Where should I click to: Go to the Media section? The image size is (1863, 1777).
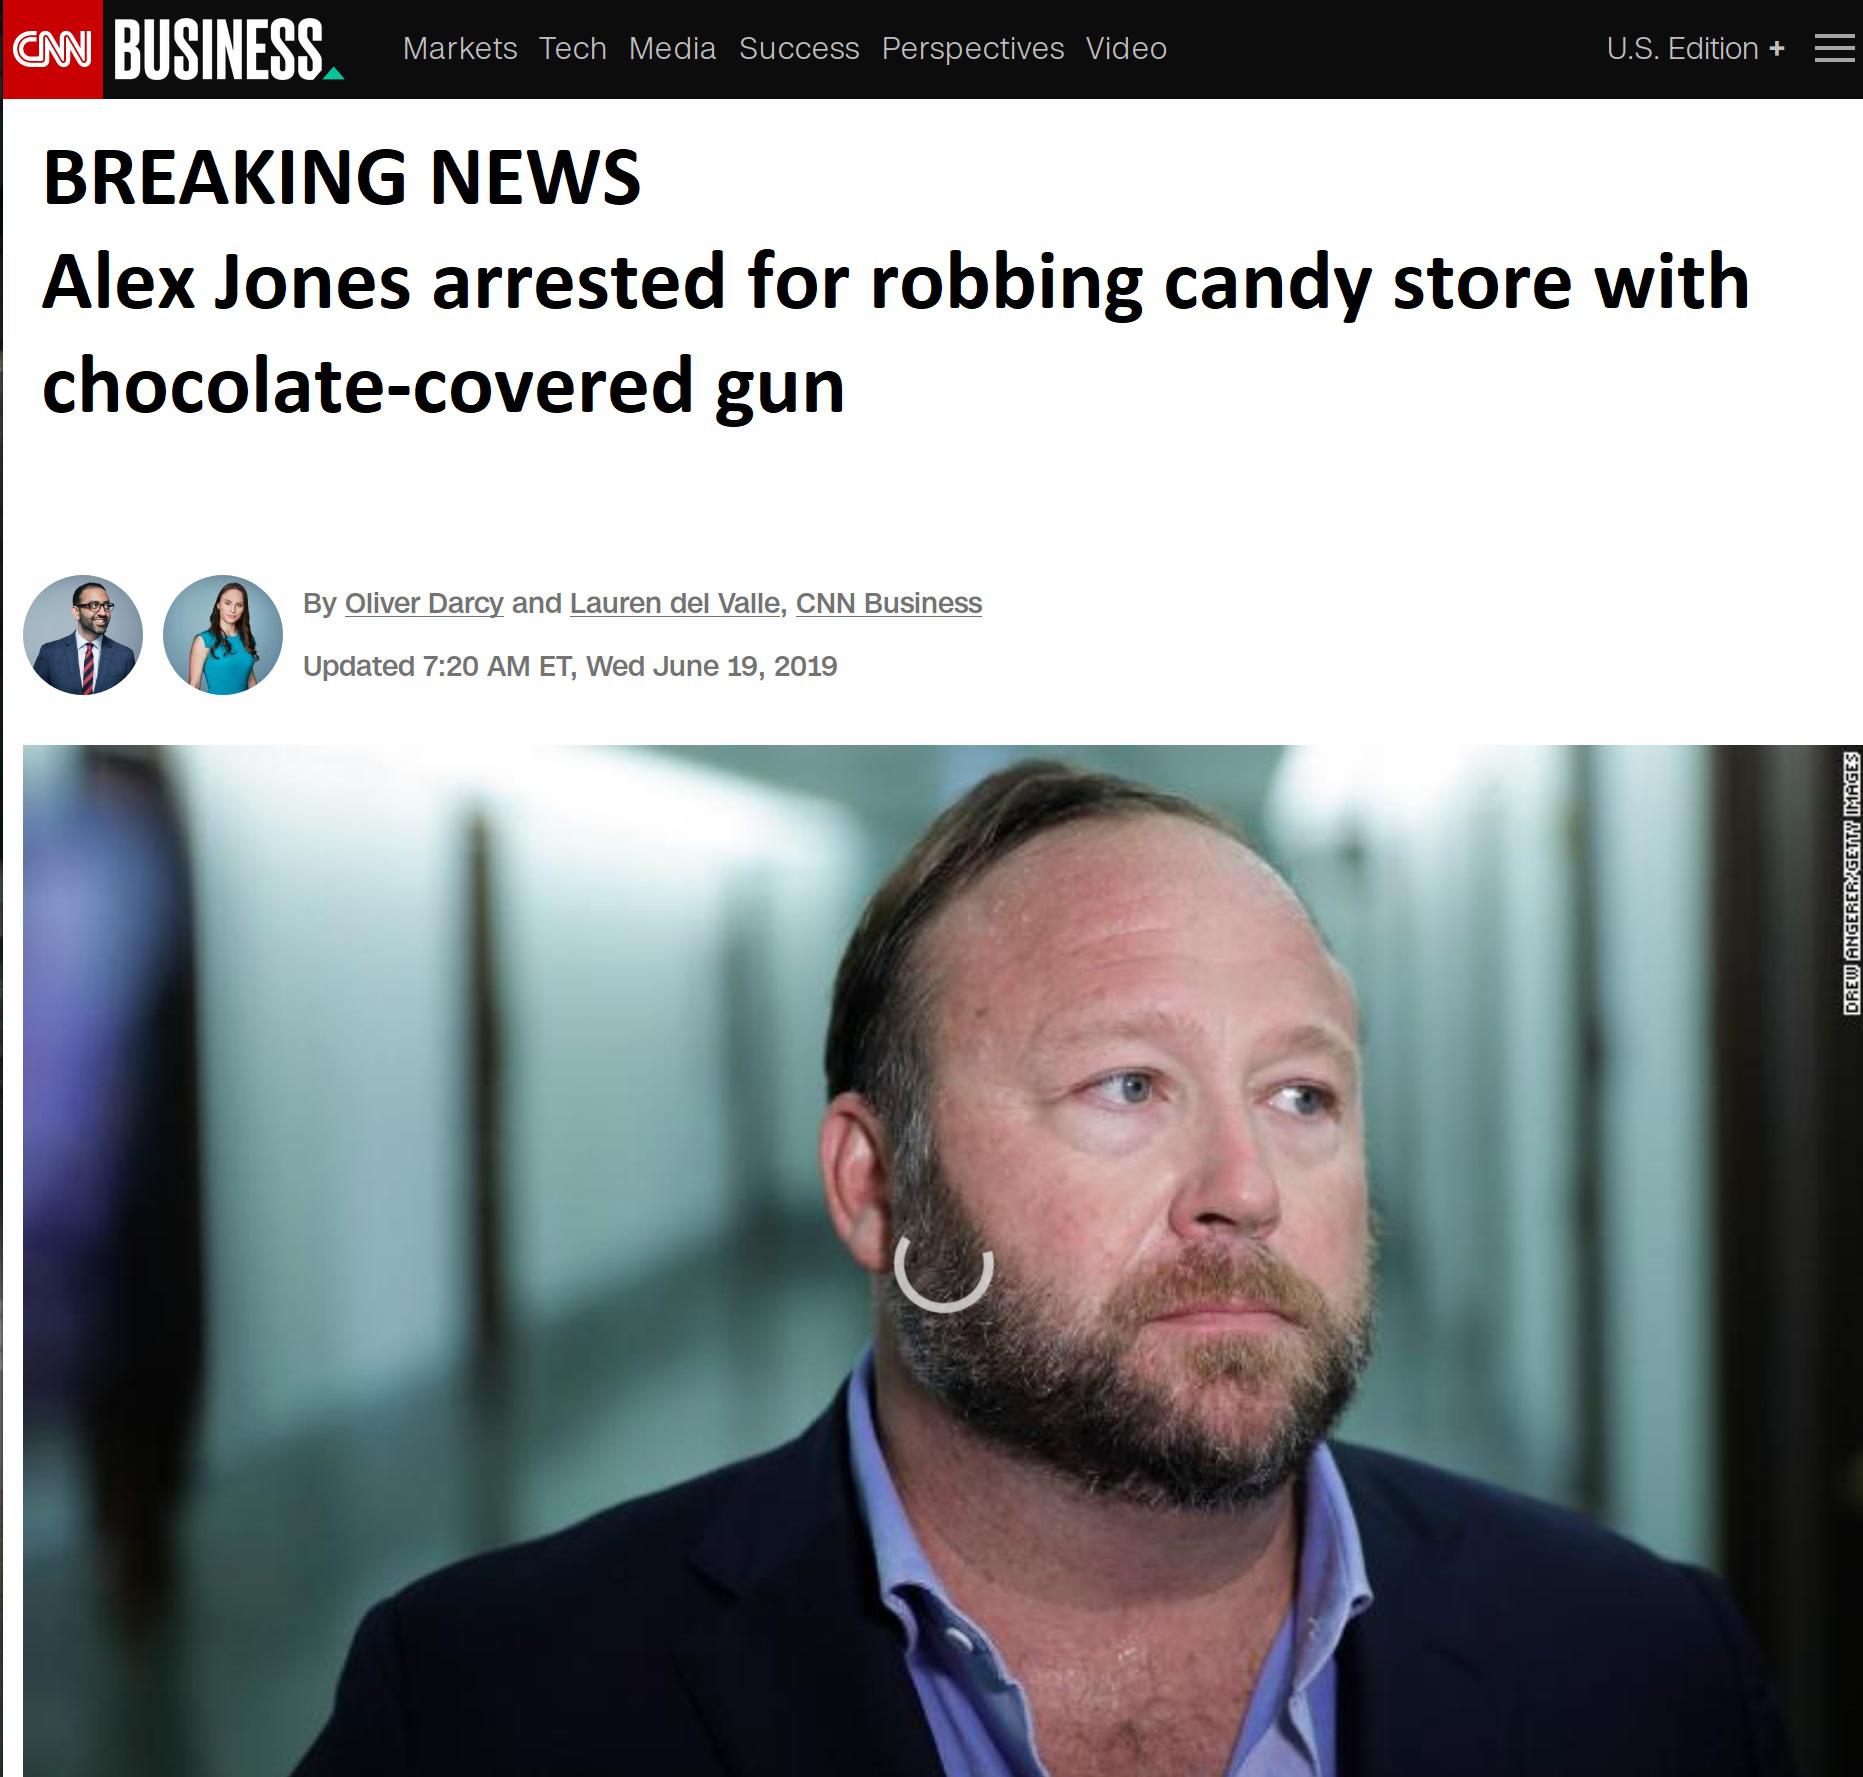[672, 48]
